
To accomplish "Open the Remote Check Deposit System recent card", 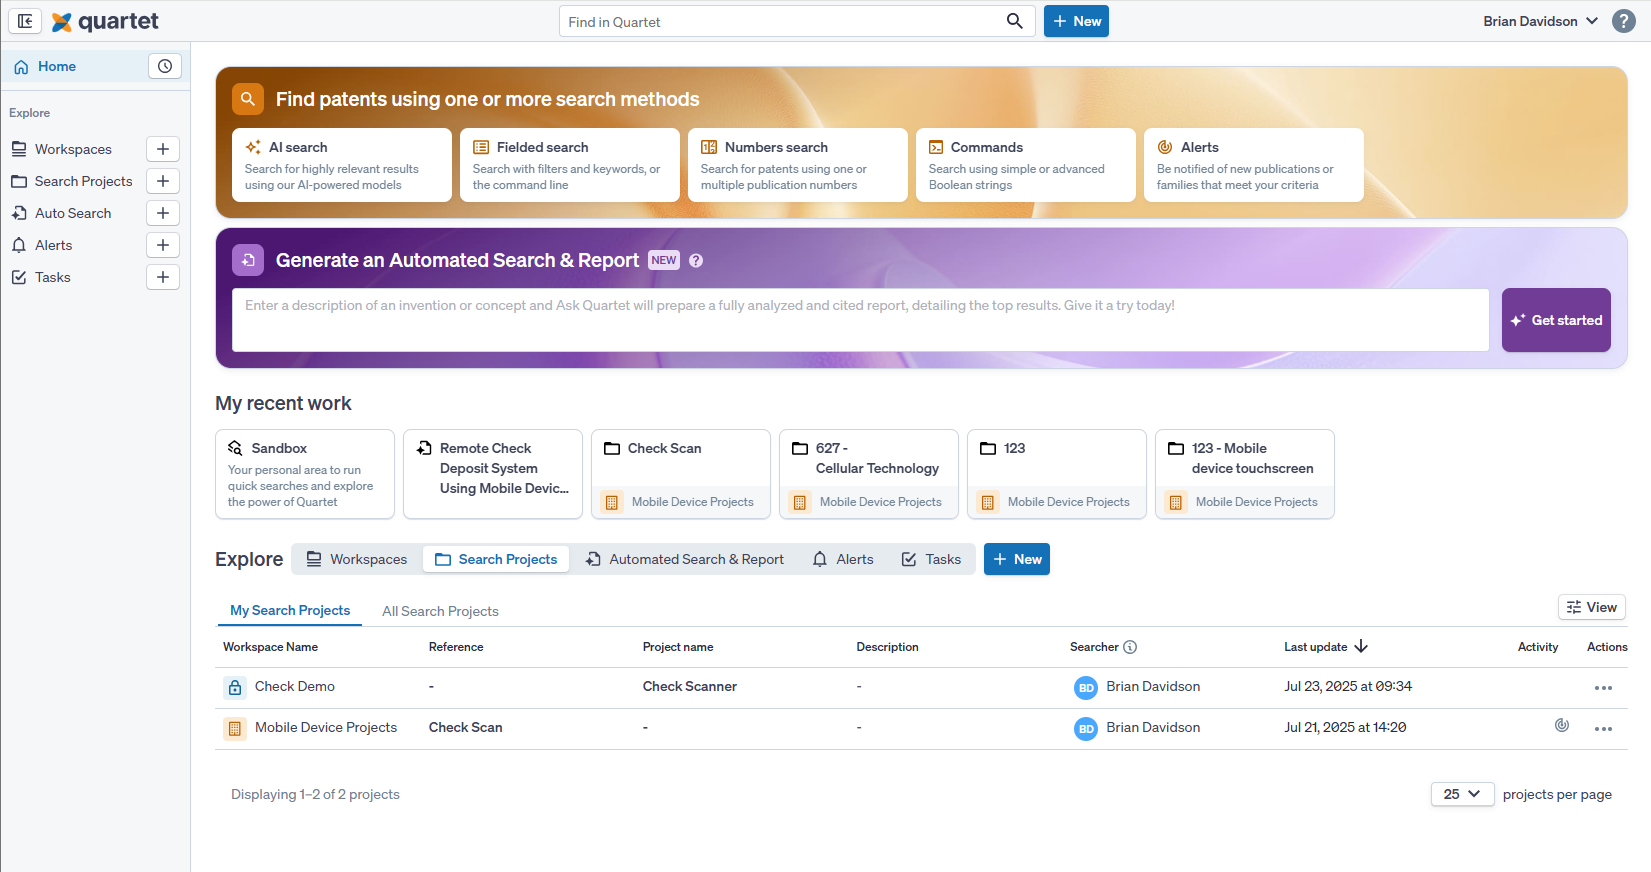I will pyautogui.click(x=493, y=474).
